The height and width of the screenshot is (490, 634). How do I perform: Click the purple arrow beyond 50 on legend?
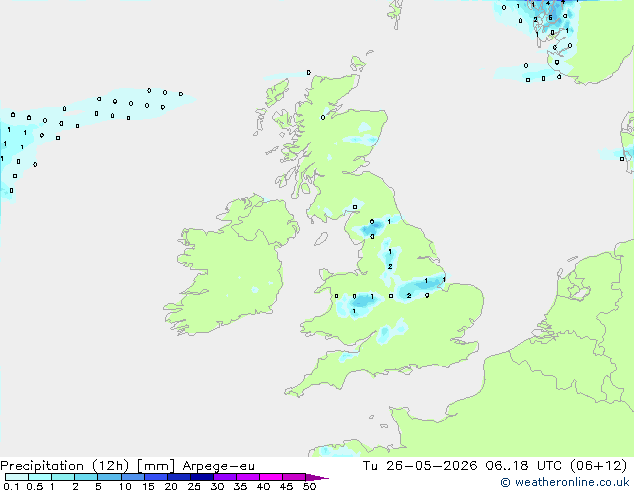pos(317,477)
